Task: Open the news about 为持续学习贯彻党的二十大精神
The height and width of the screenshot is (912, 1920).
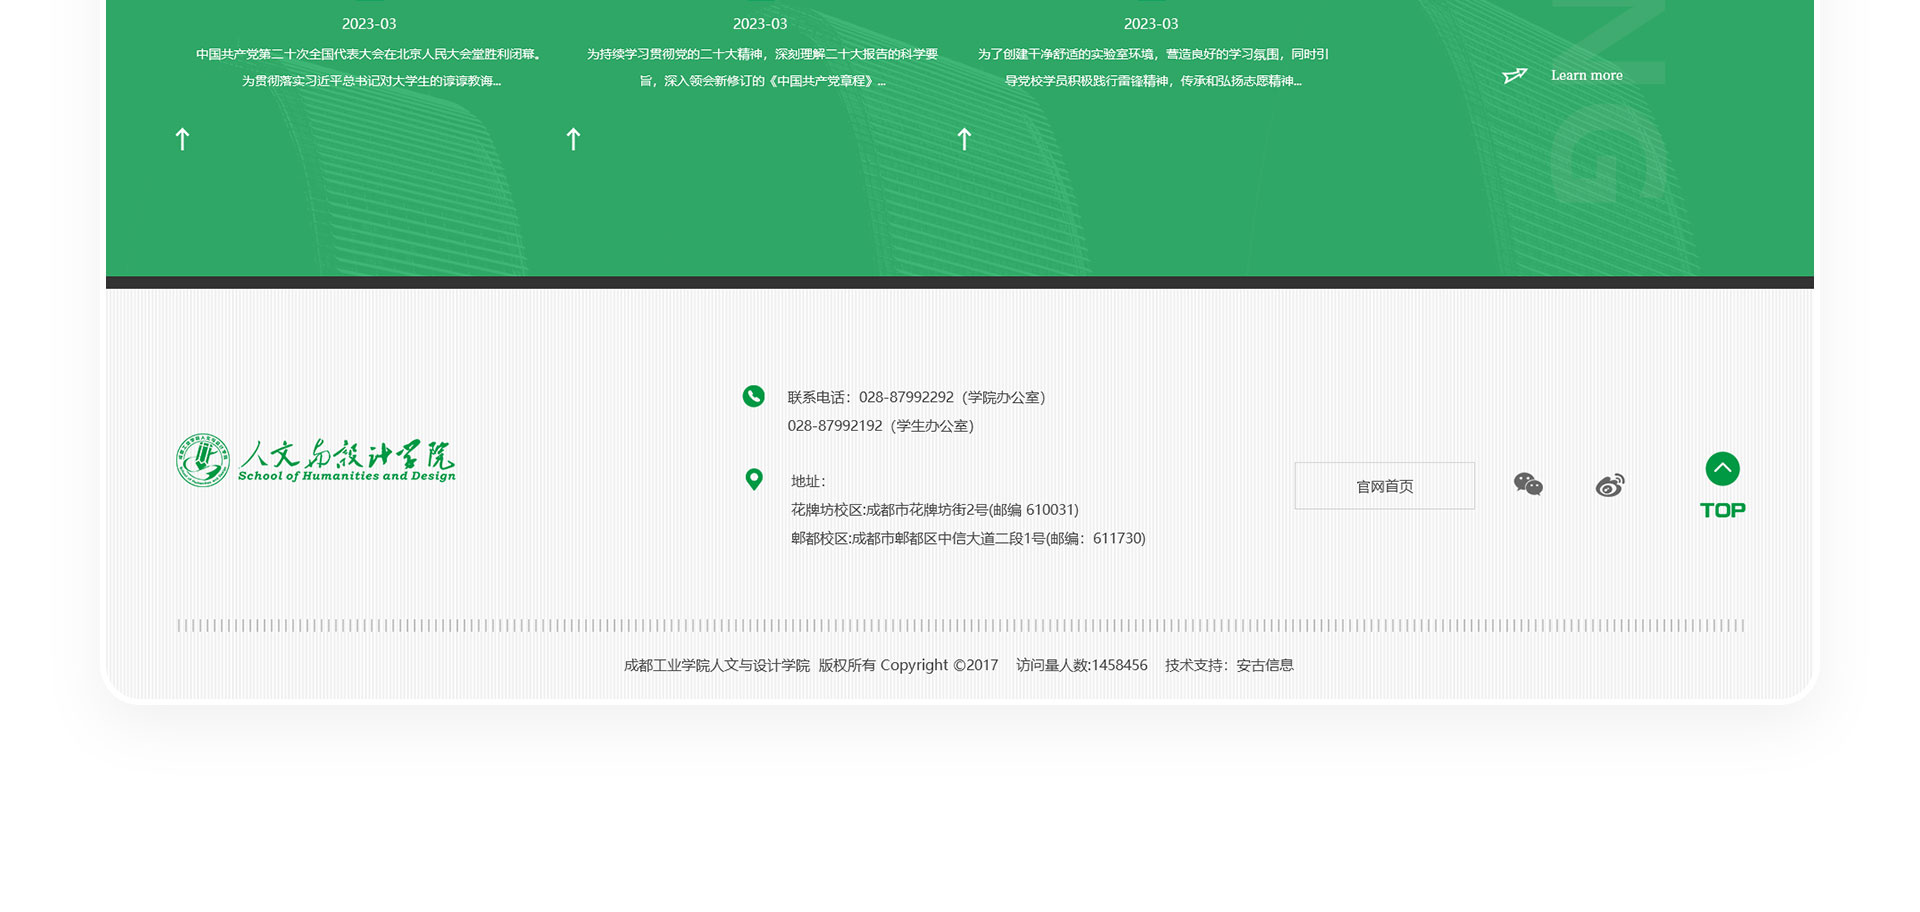Action: (761, 55)
